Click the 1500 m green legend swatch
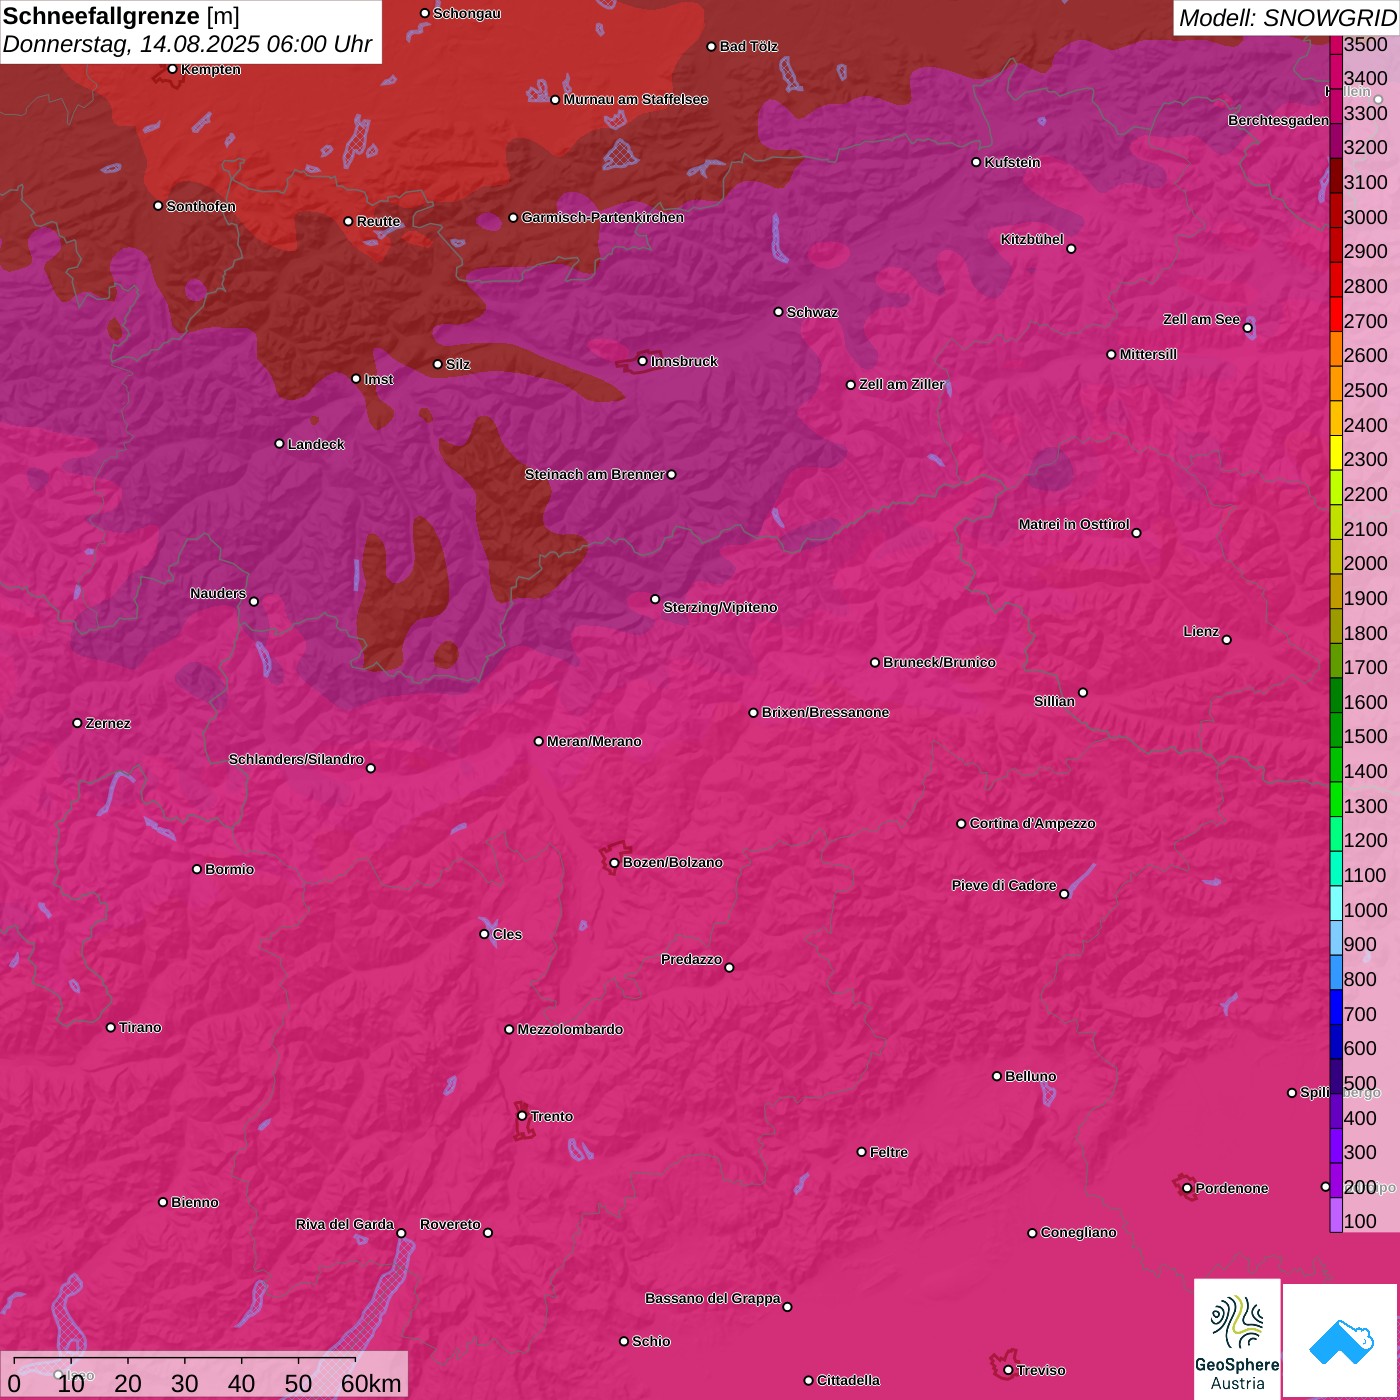This screenshot has width=1400, height=1400. (x=1335, y=730)
